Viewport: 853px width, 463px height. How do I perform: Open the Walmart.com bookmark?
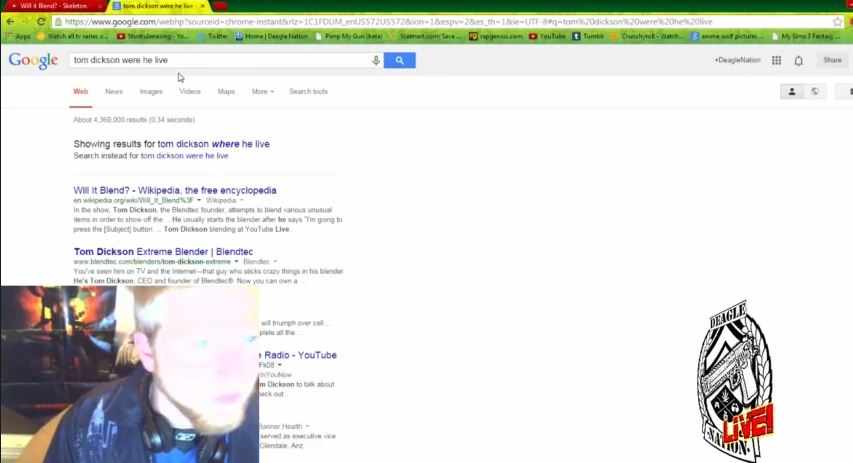click(x=425, y=36)
